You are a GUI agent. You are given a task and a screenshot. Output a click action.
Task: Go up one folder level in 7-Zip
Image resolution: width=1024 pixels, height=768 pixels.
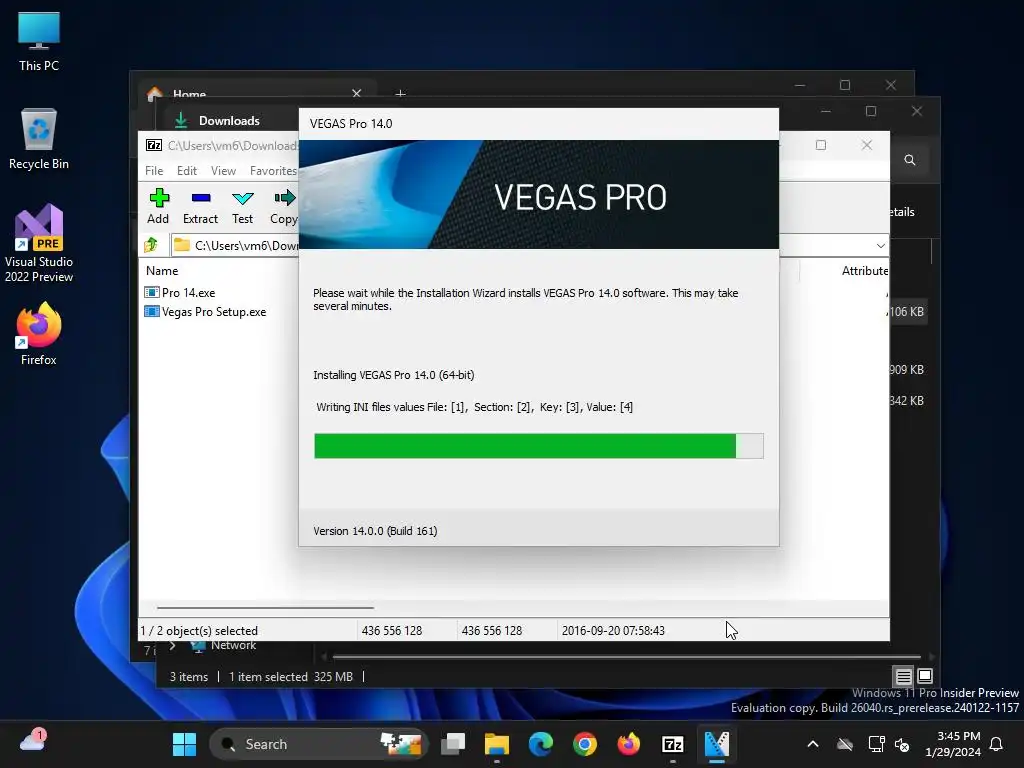coord(152,245)
